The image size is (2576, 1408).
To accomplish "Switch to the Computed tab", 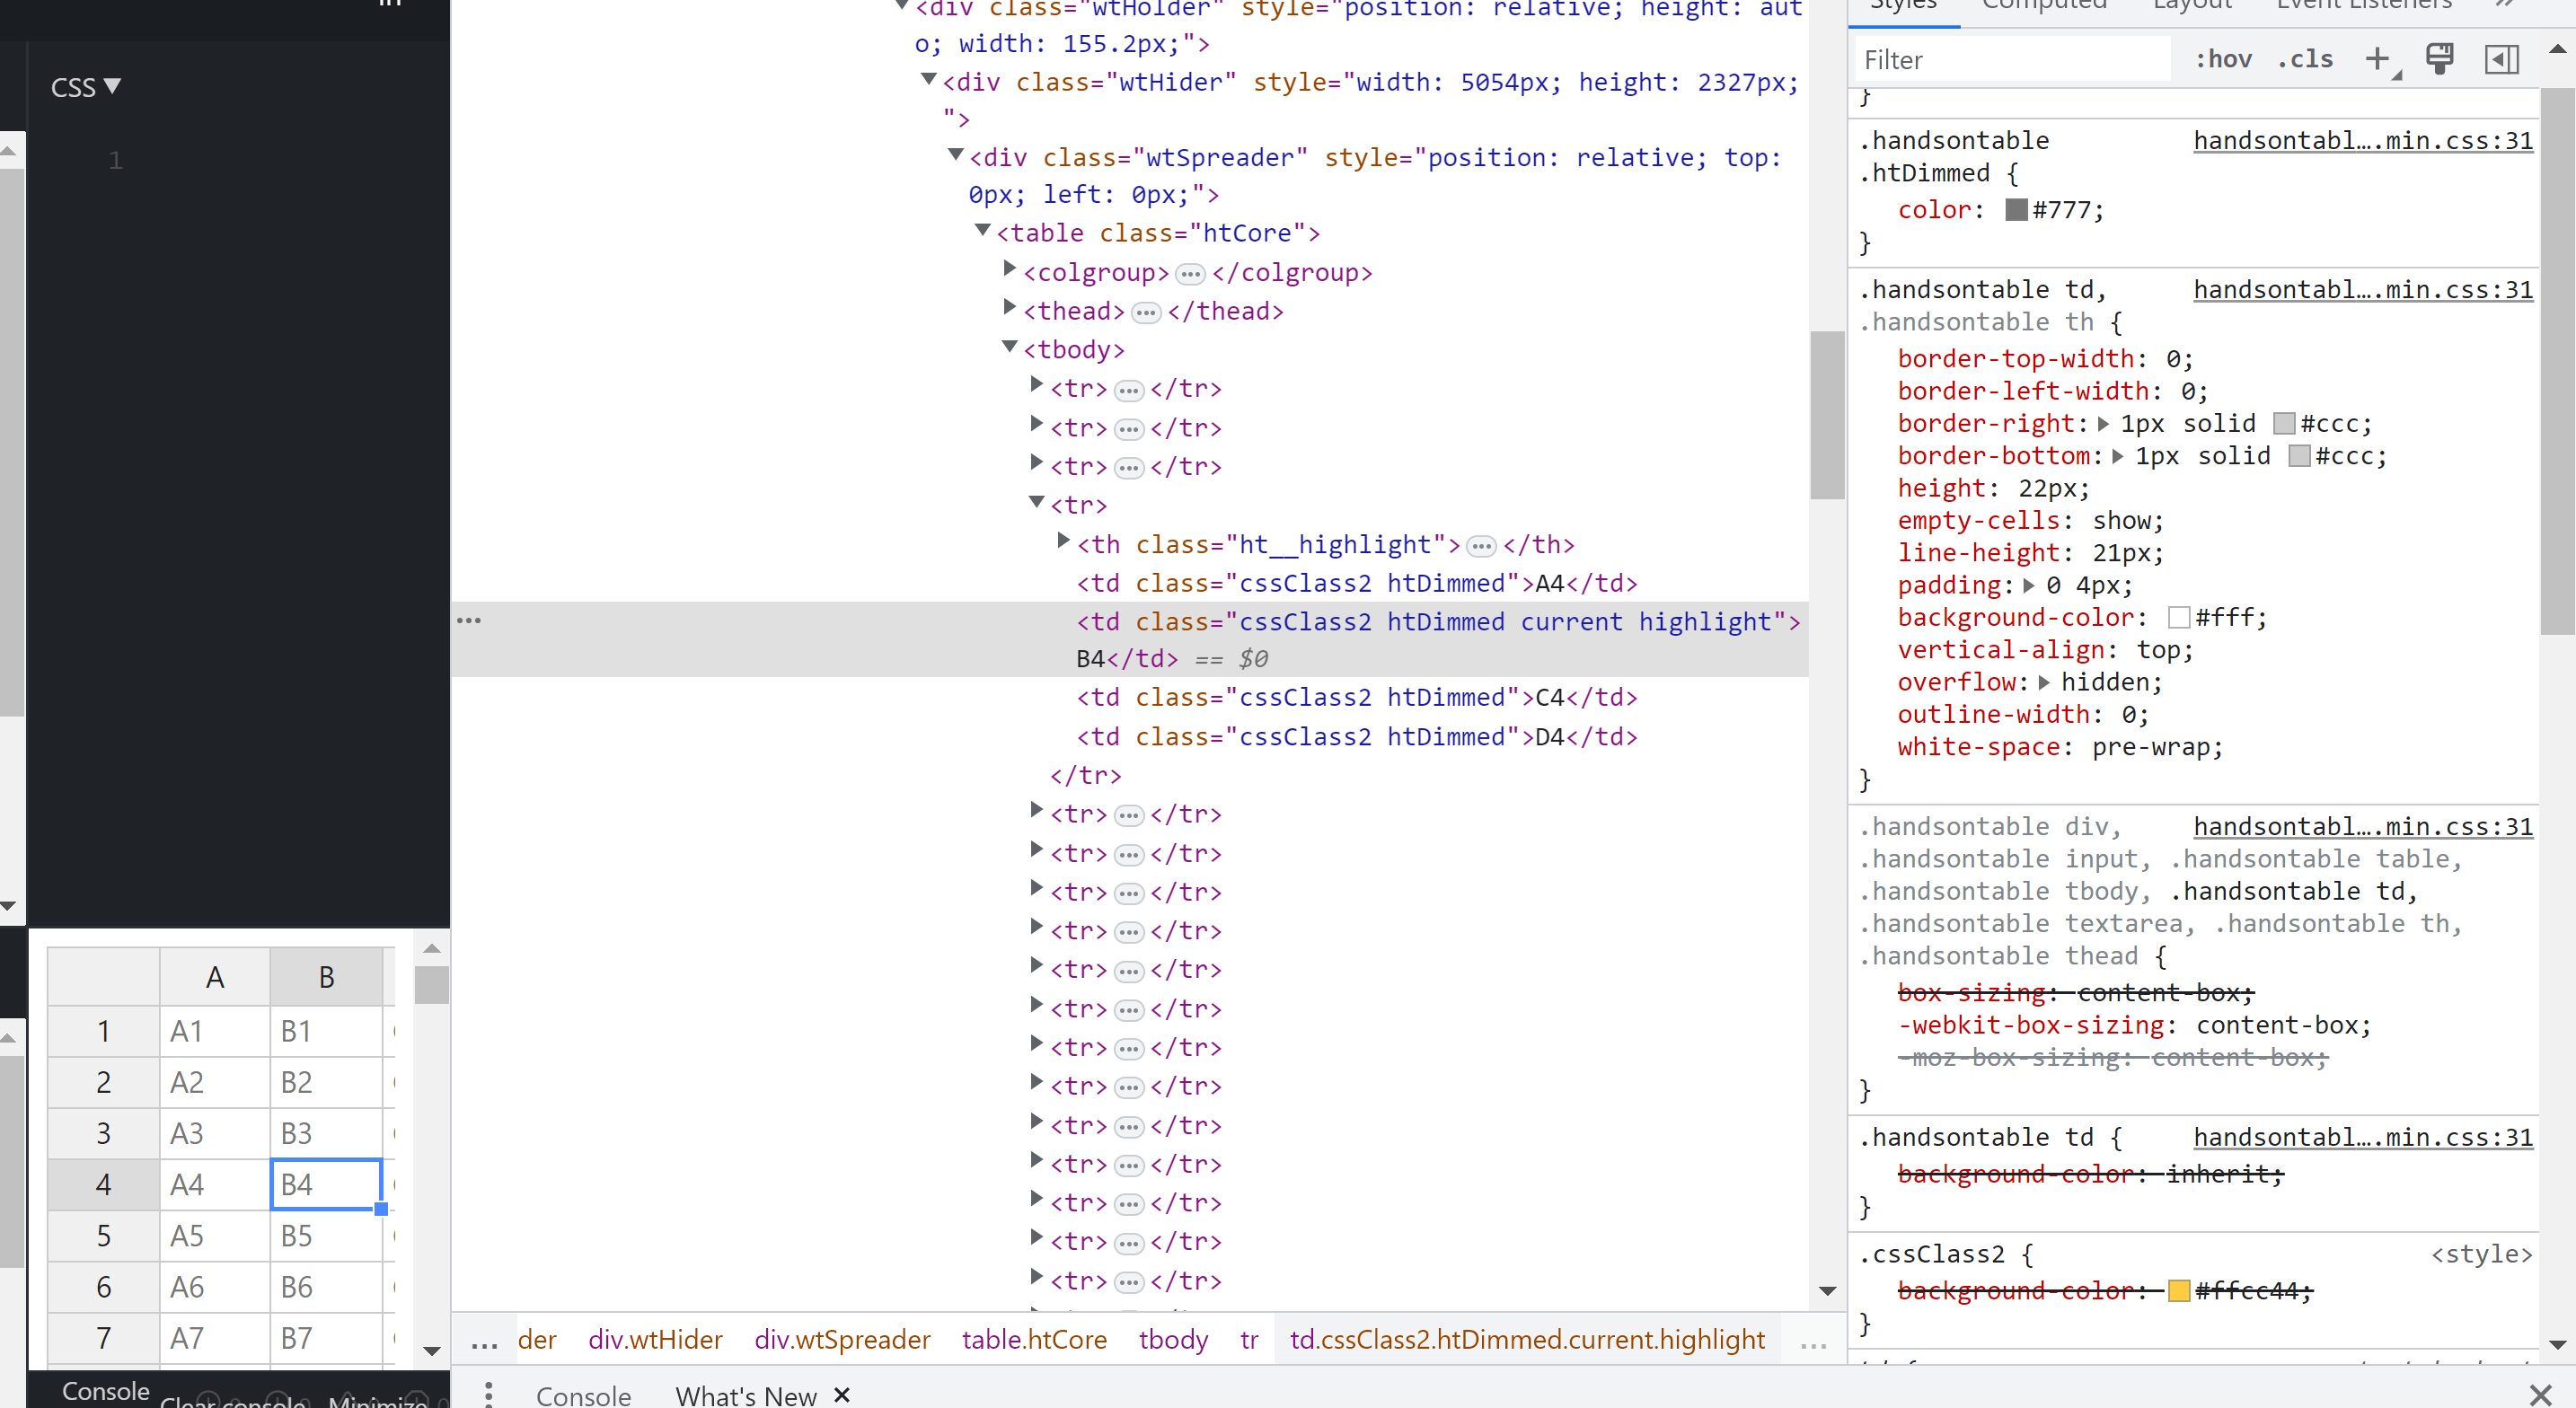I will pyautogui.click(x=2044, y=6).
